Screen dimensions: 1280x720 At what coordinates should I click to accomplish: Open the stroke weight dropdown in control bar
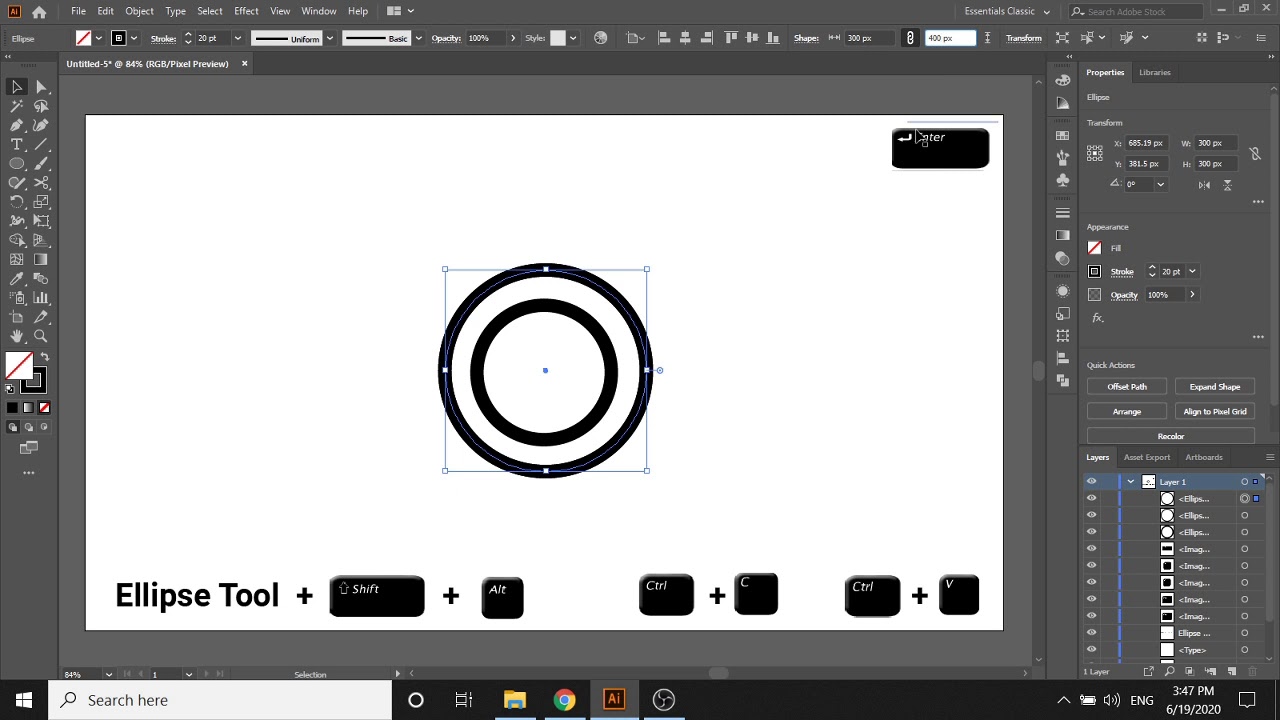tap(237, 38)
